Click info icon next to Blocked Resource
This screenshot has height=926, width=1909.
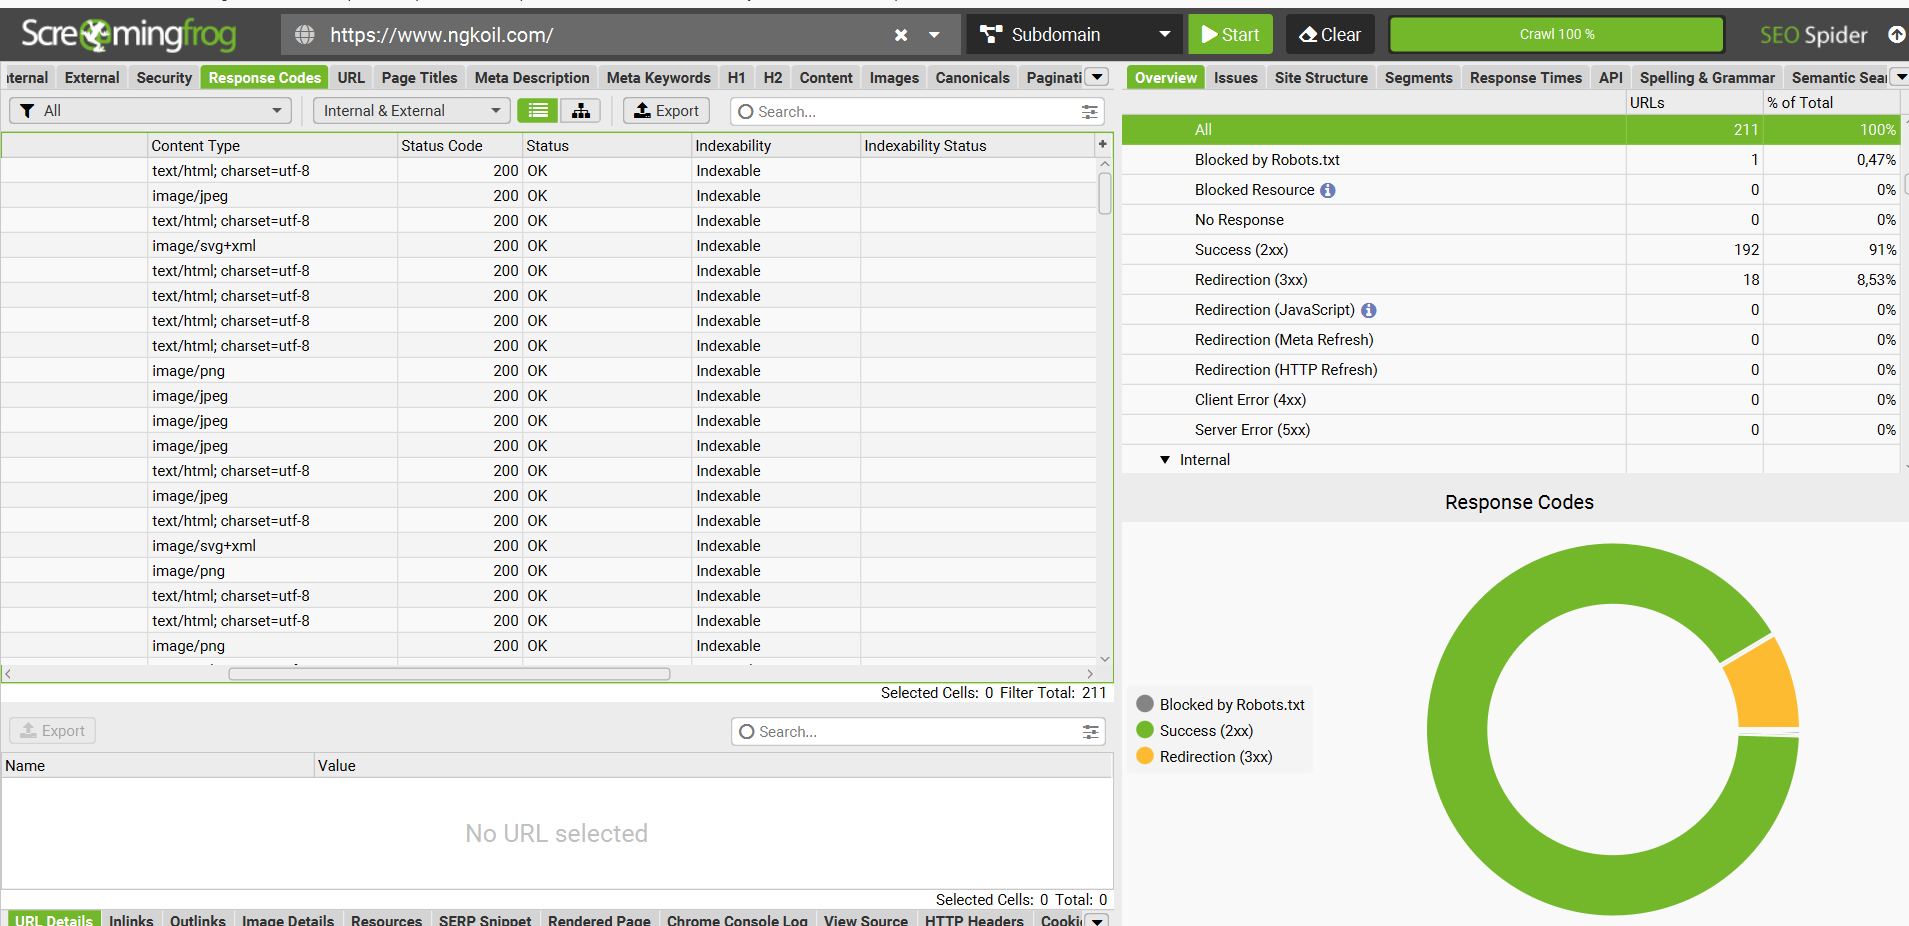1327,190
